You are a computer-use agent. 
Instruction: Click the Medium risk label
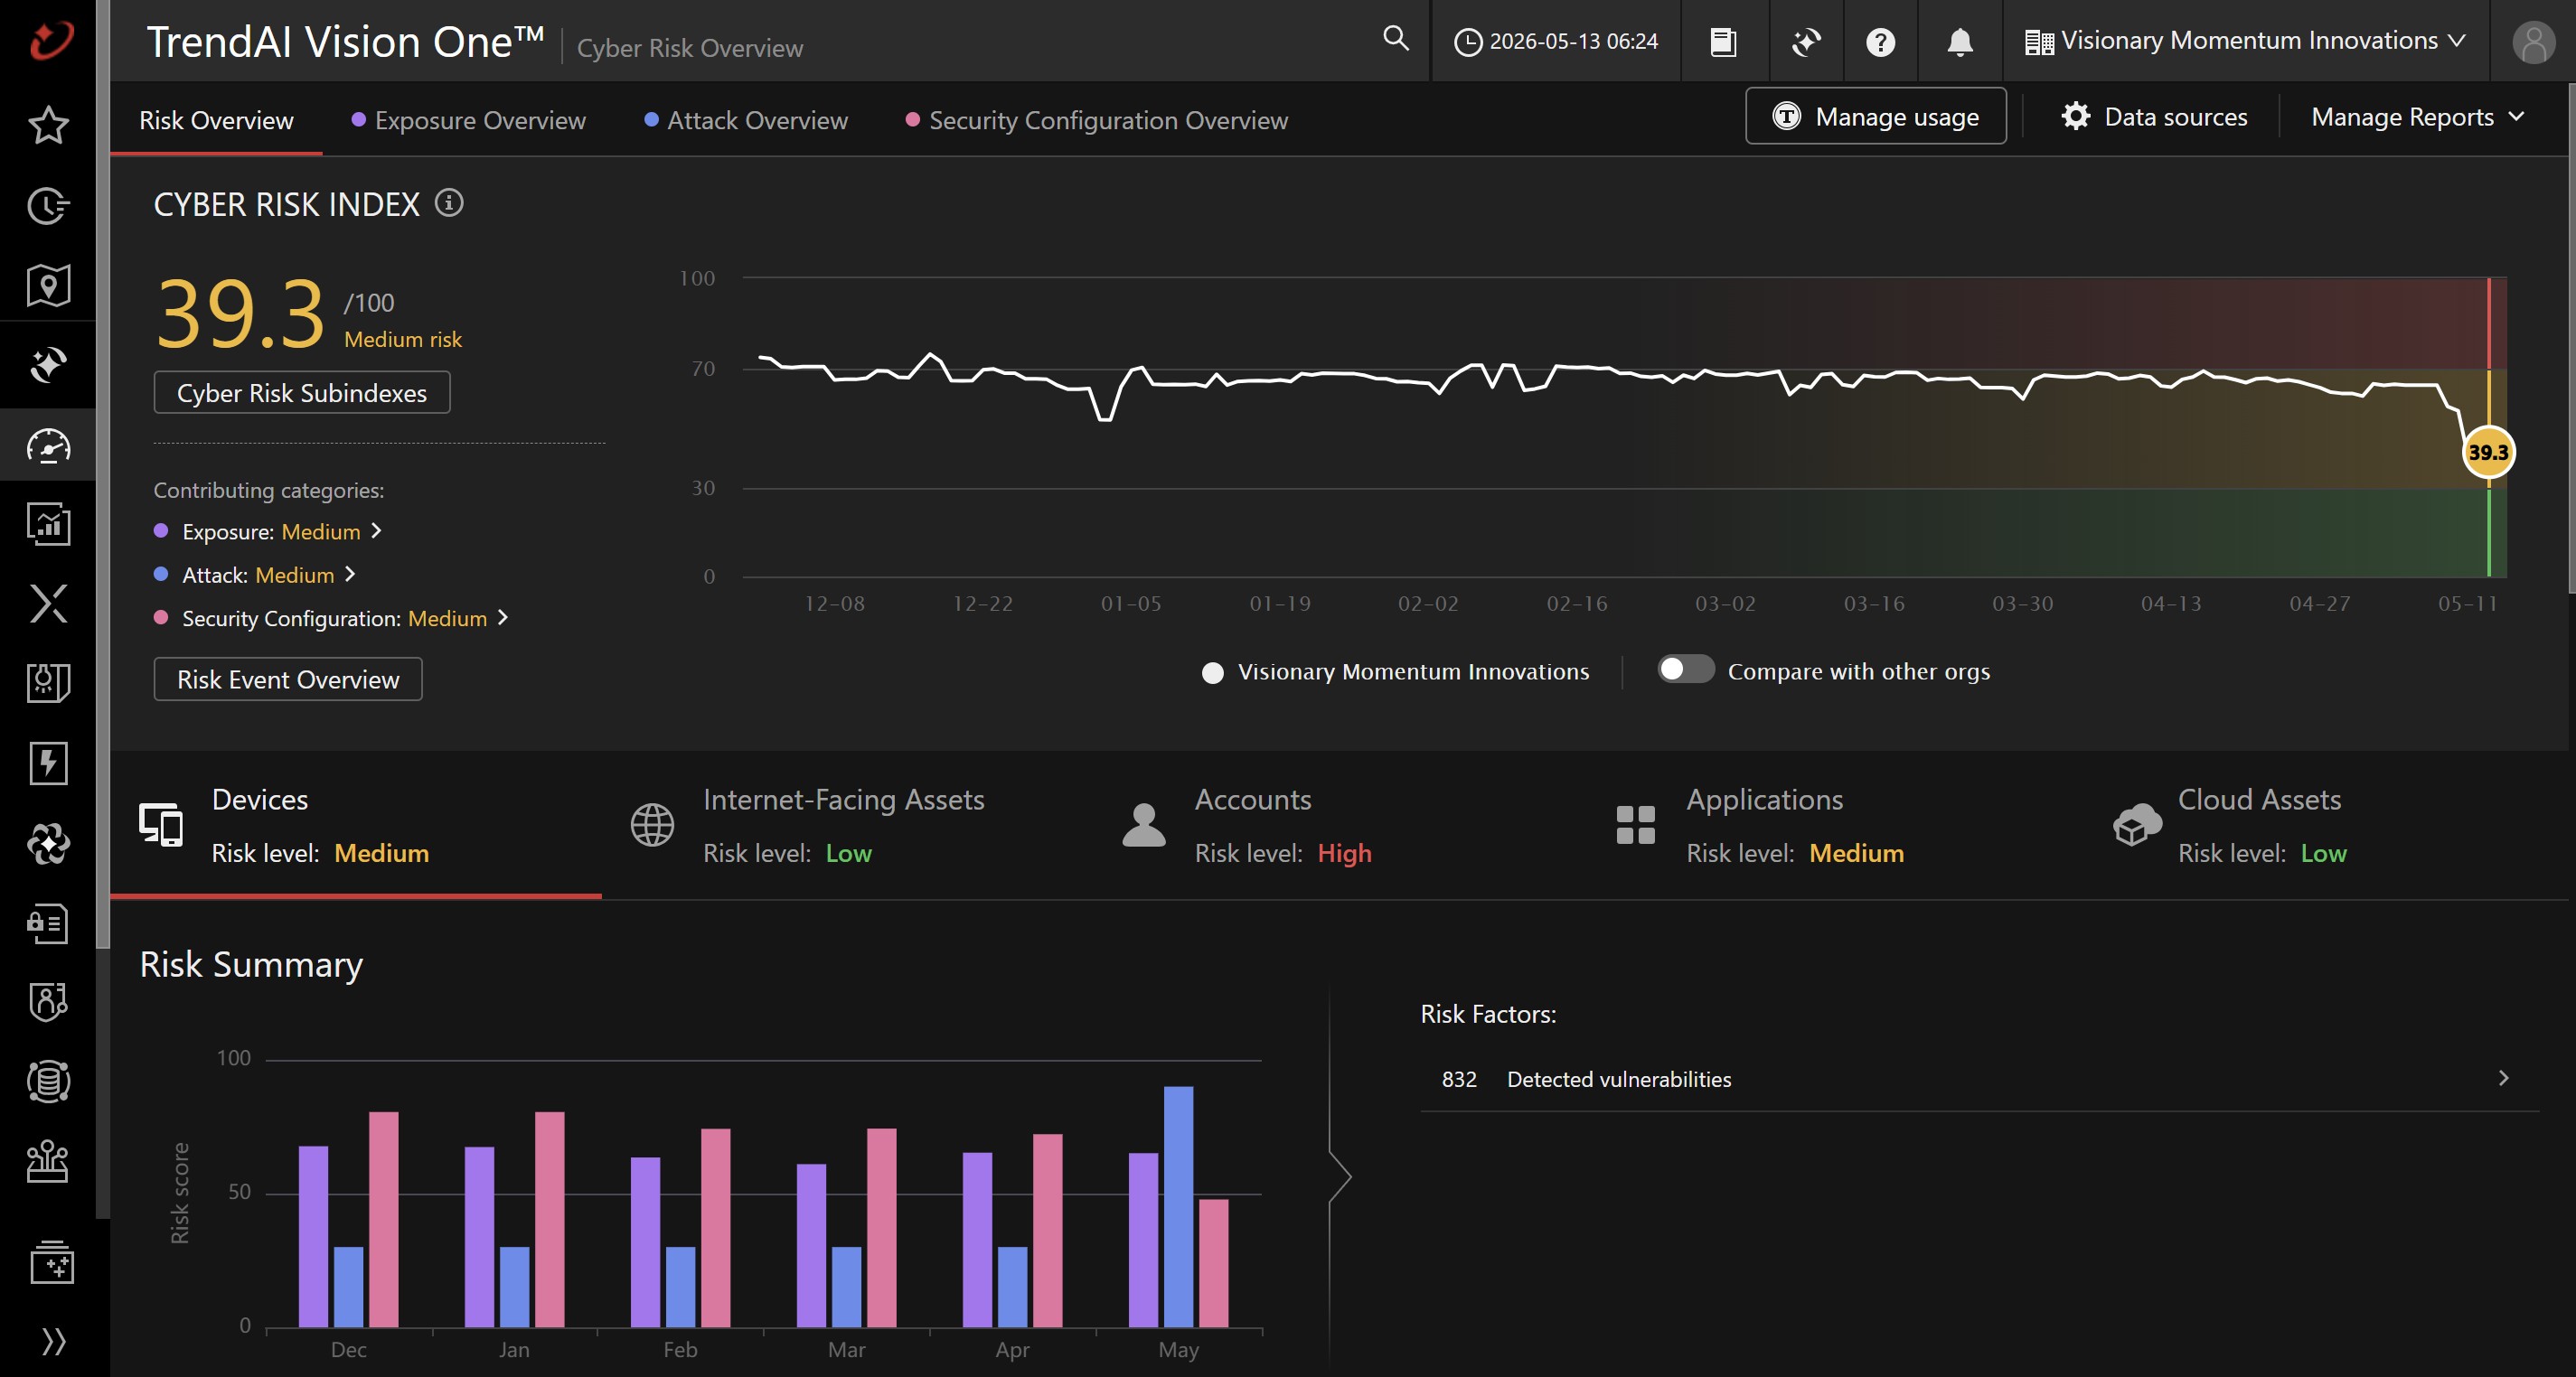click(403, 339)
